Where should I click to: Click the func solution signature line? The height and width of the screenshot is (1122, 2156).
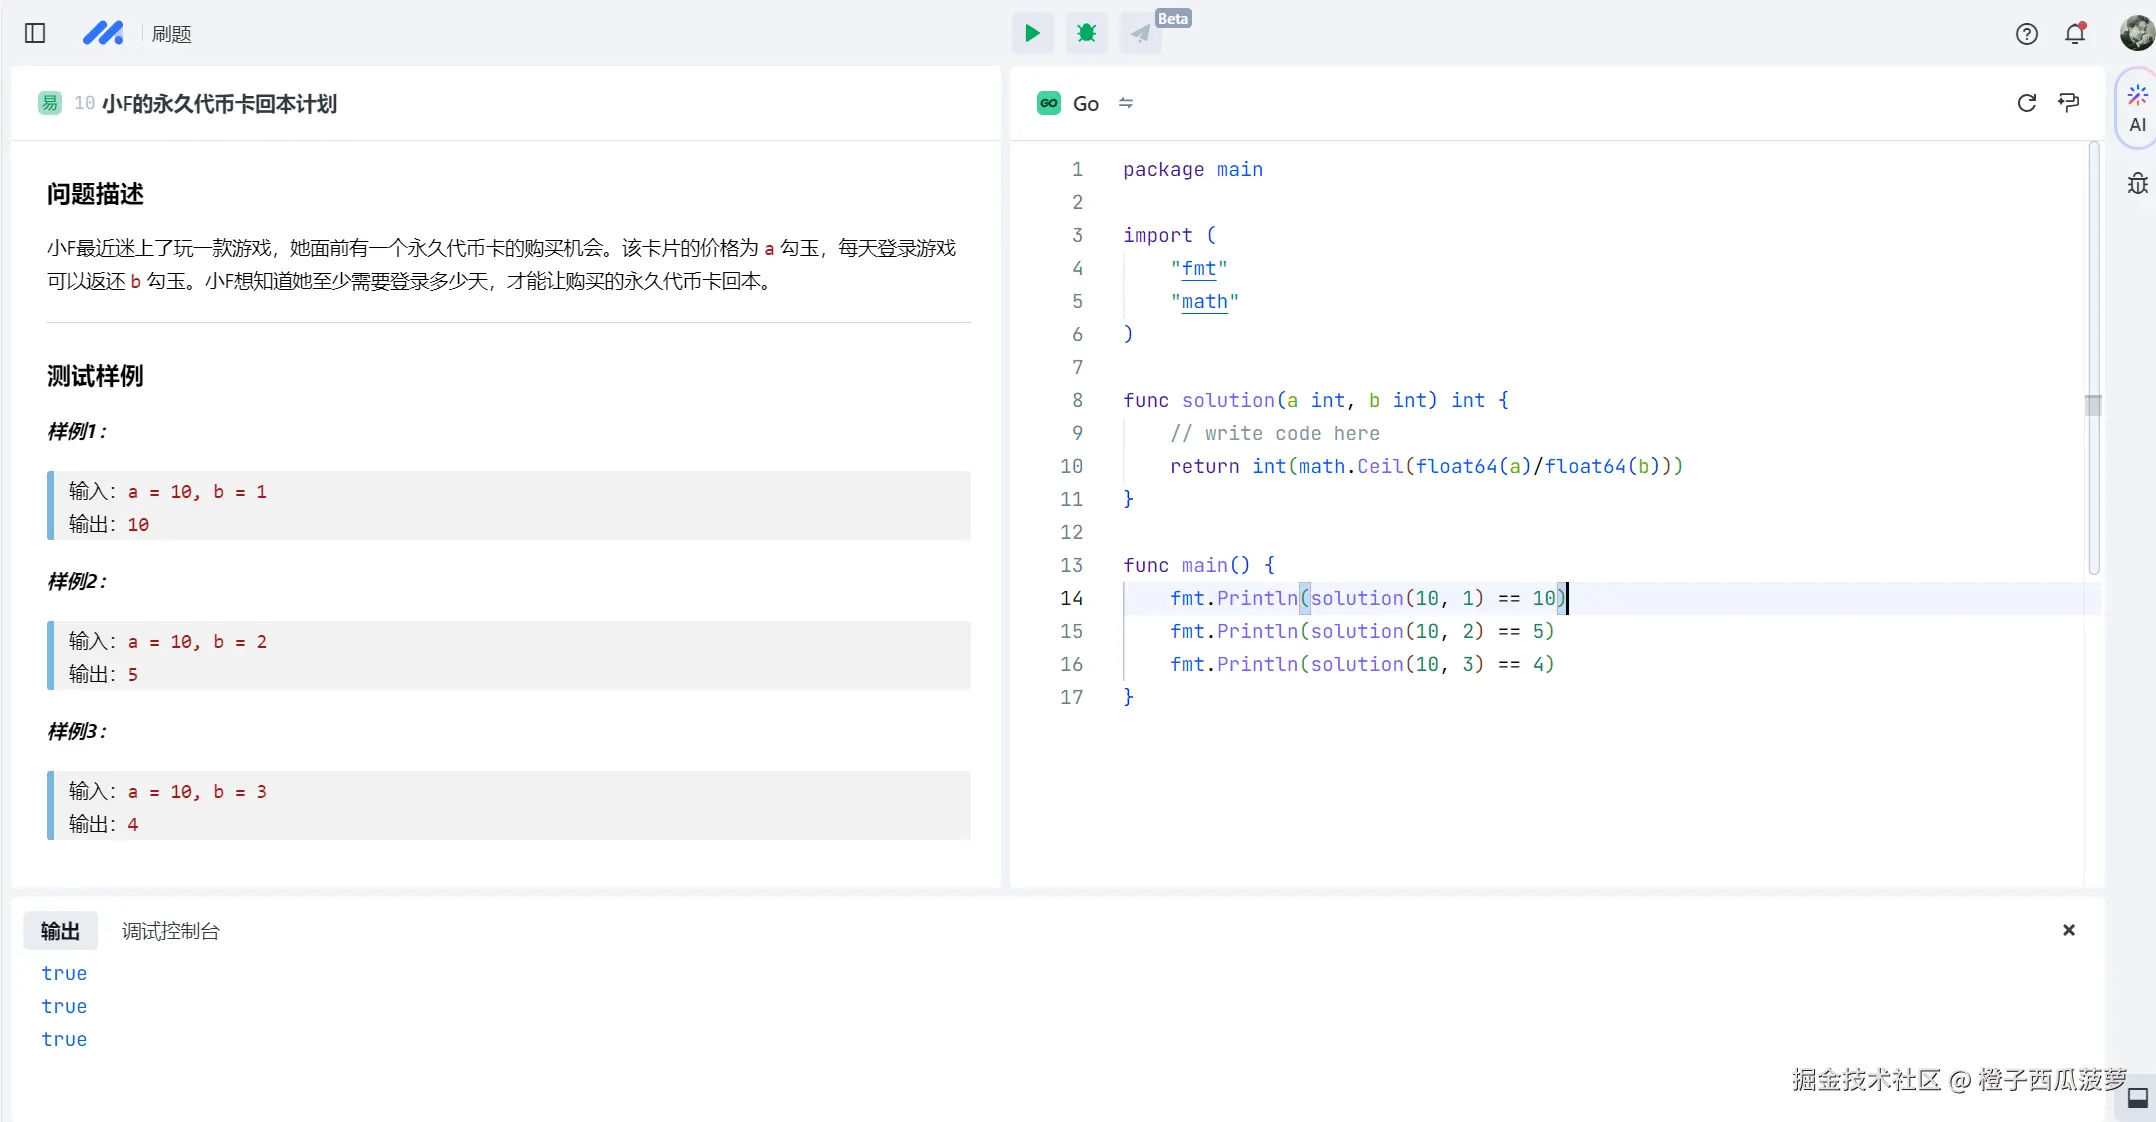click(x=1316, y=400)
